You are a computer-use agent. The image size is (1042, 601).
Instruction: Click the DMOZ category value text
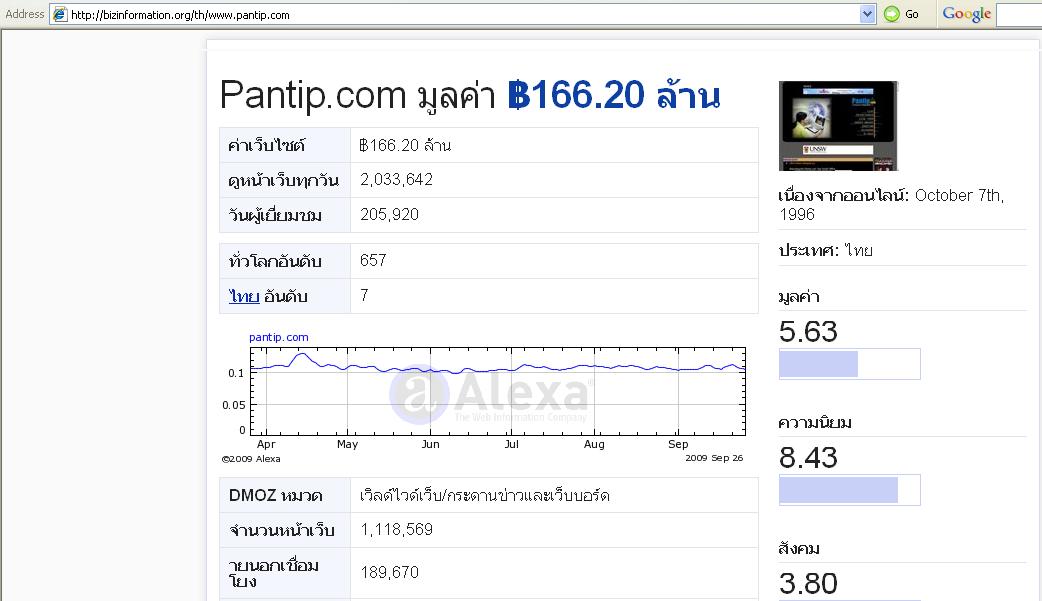click(484, 495)
